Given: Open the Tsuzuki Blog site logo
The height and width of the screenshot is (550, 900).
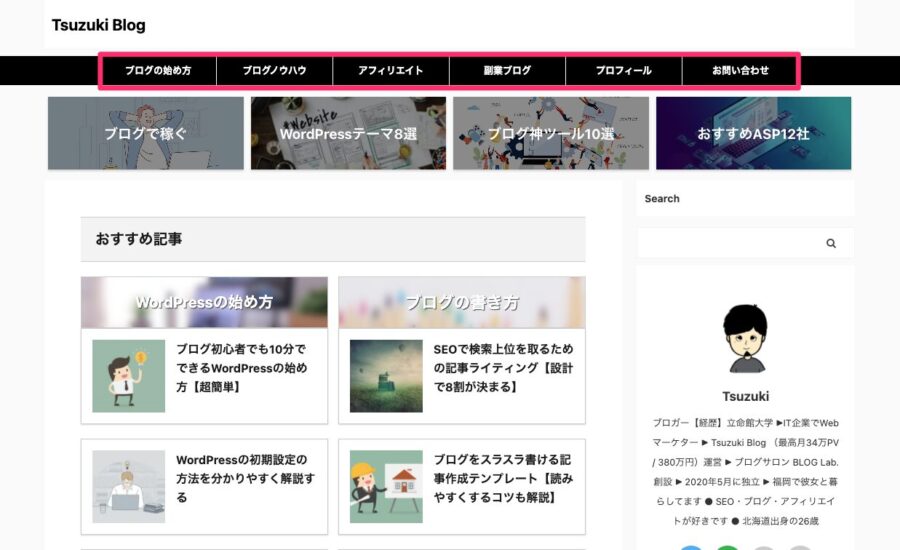Looking at the screenshot, I should pyautogui.click(x=99, y=25).
